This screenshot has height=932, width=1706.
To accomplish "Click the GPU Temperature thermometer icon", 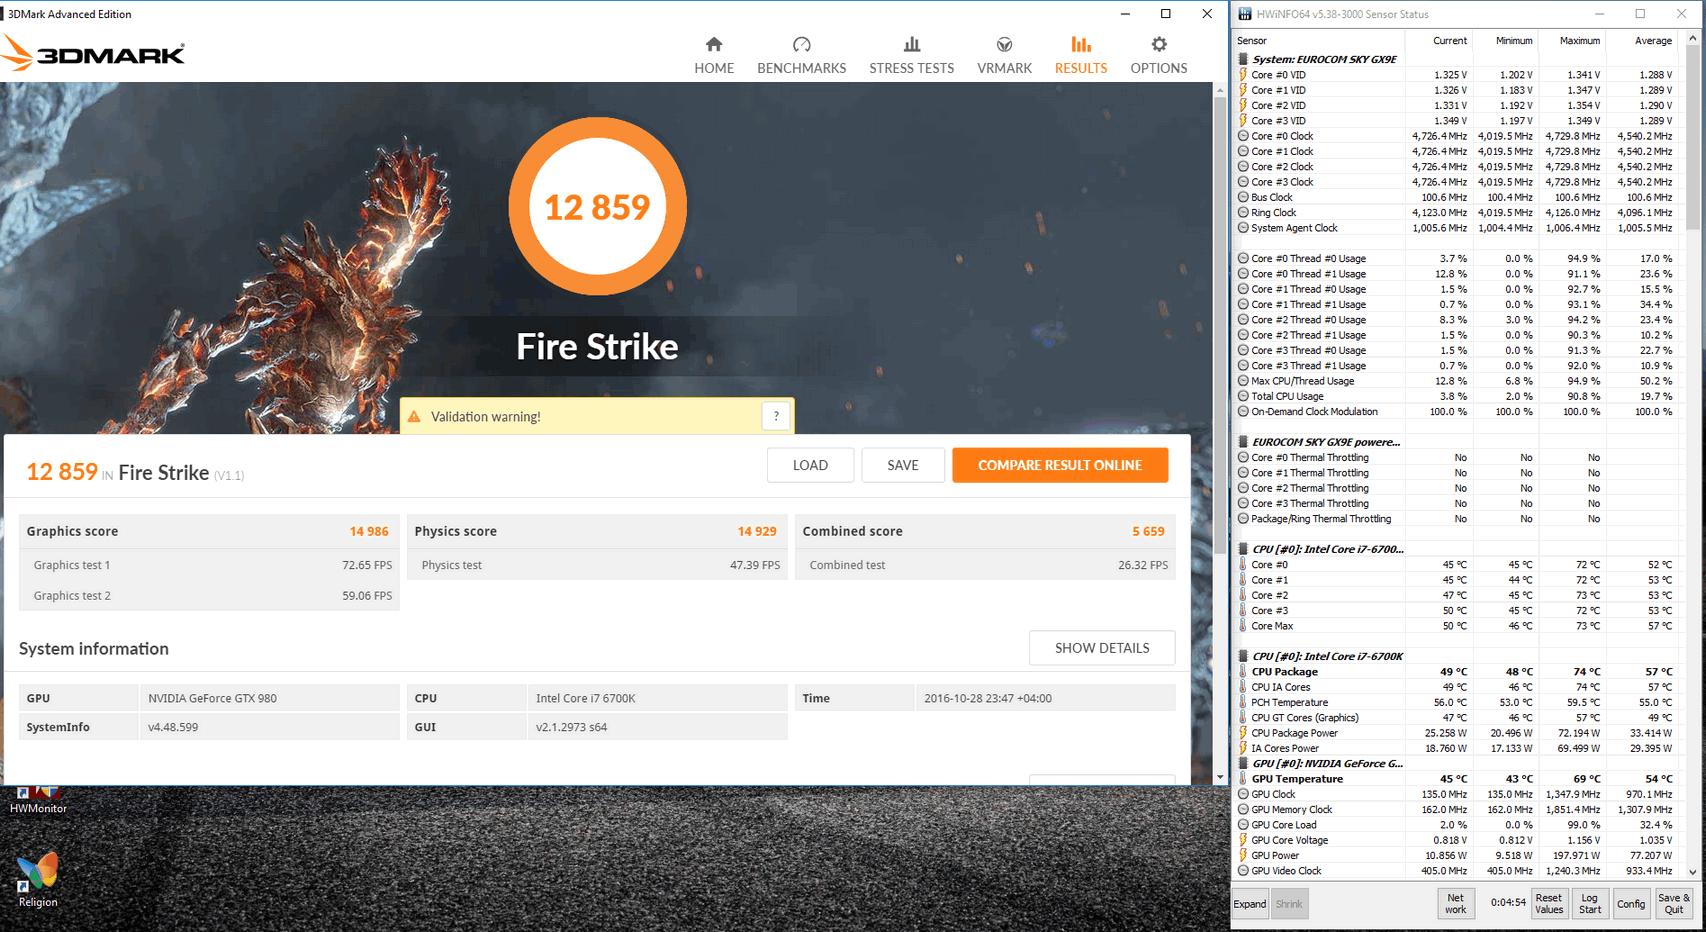I will point(1243,778).
